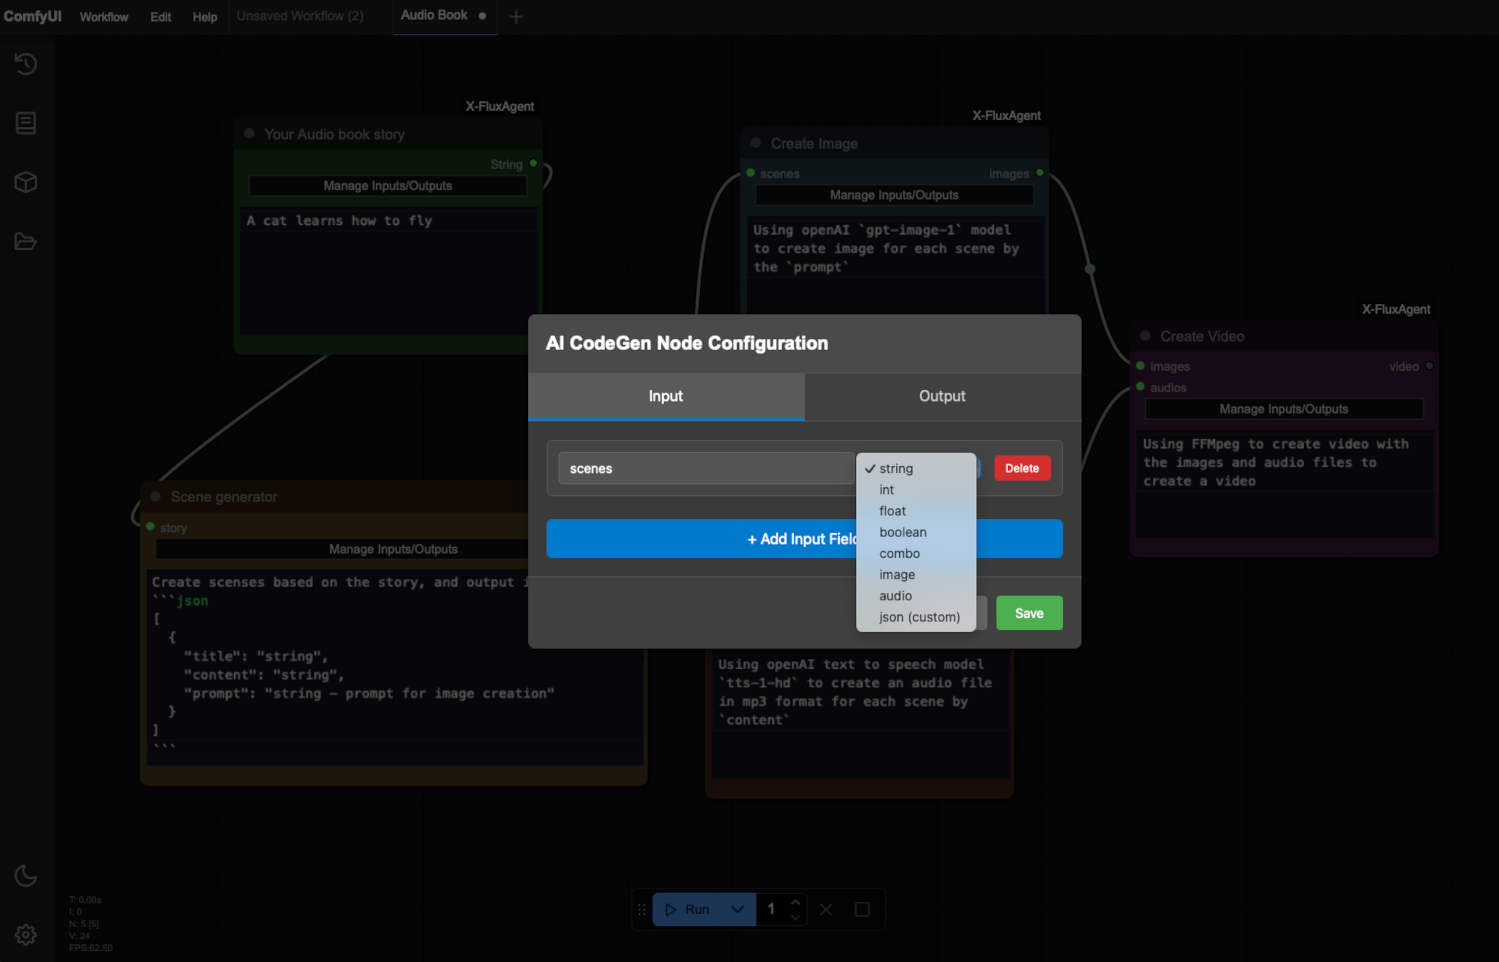
Task: Click audios input port on Create Video
Action: (x=1140, y=387)
